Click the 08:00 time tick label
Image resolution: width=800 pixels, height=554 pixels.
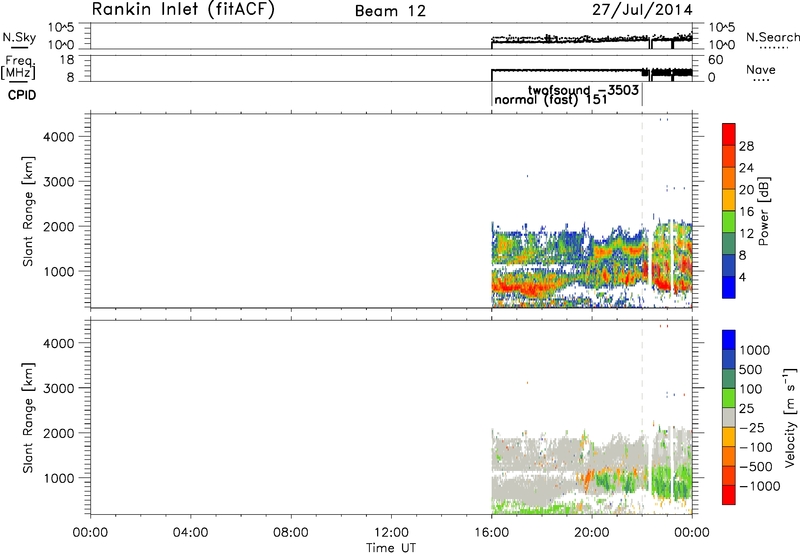(291, 533)
